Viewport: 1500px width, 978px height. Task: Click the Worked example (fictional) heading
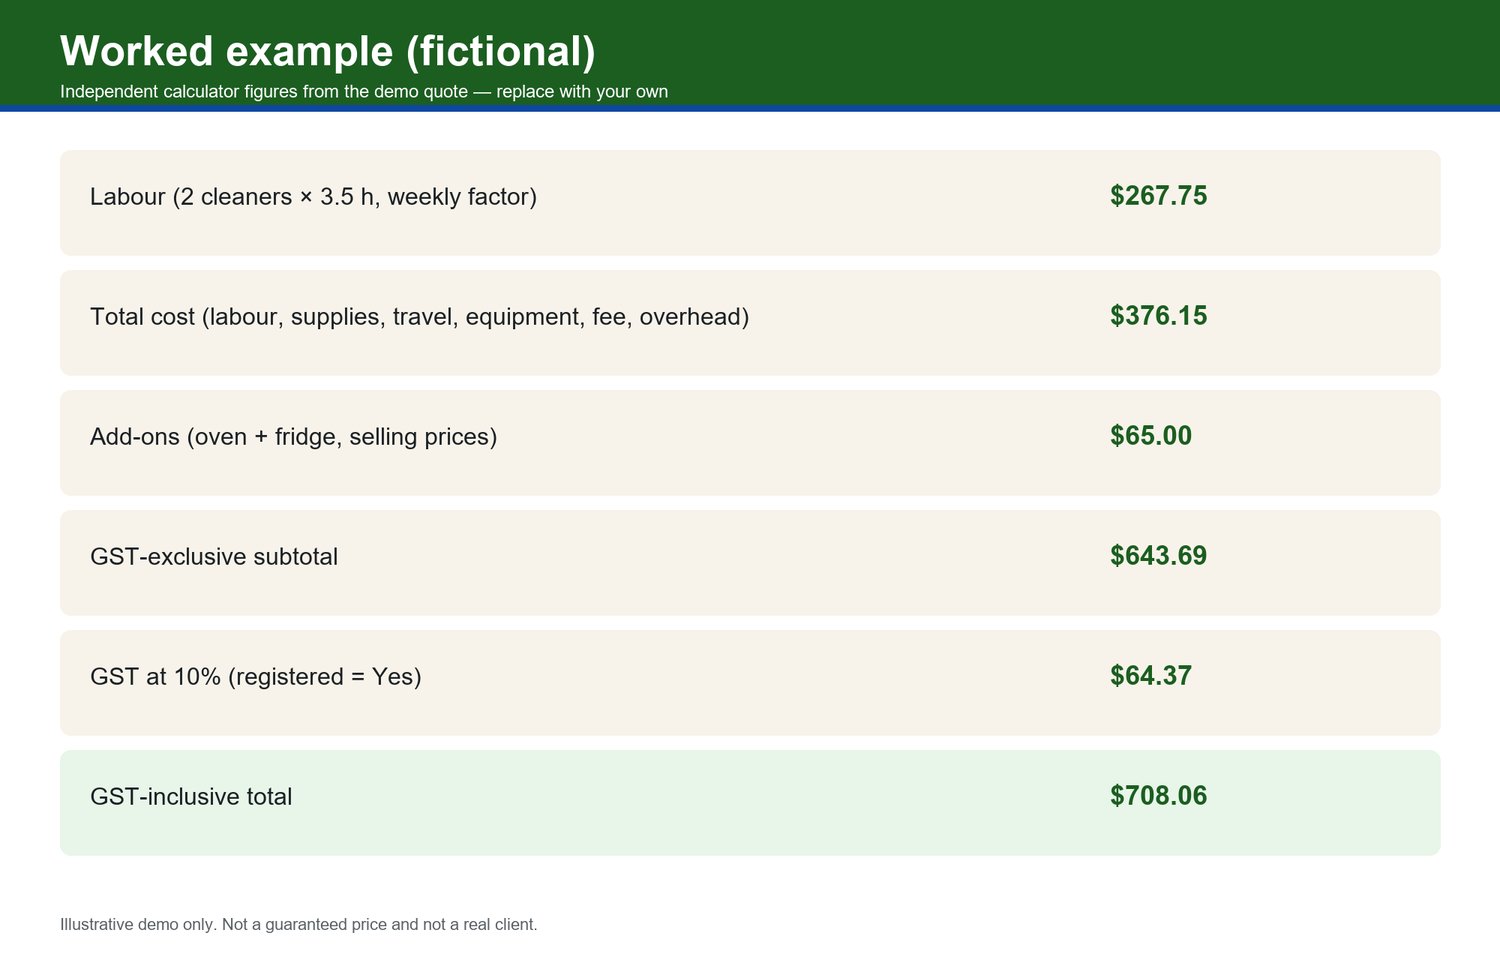327,51
